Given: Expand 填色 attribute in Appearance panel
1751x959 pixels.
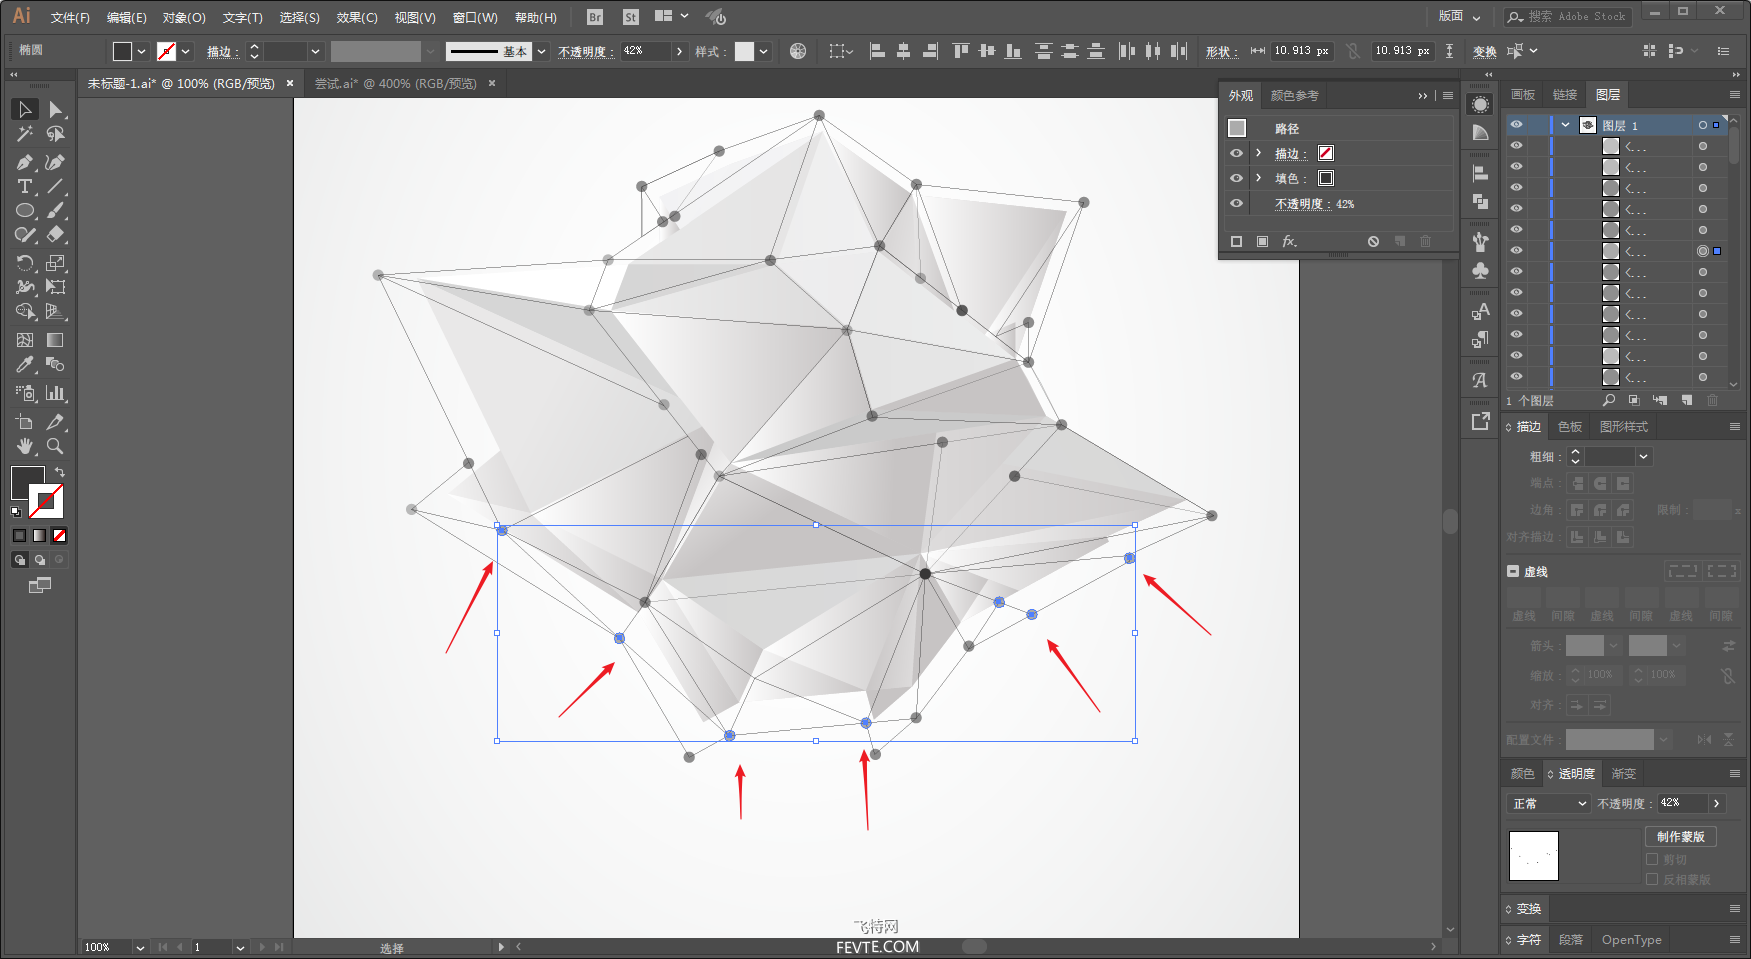Looking at the screenshot, I should (1259, 178).
